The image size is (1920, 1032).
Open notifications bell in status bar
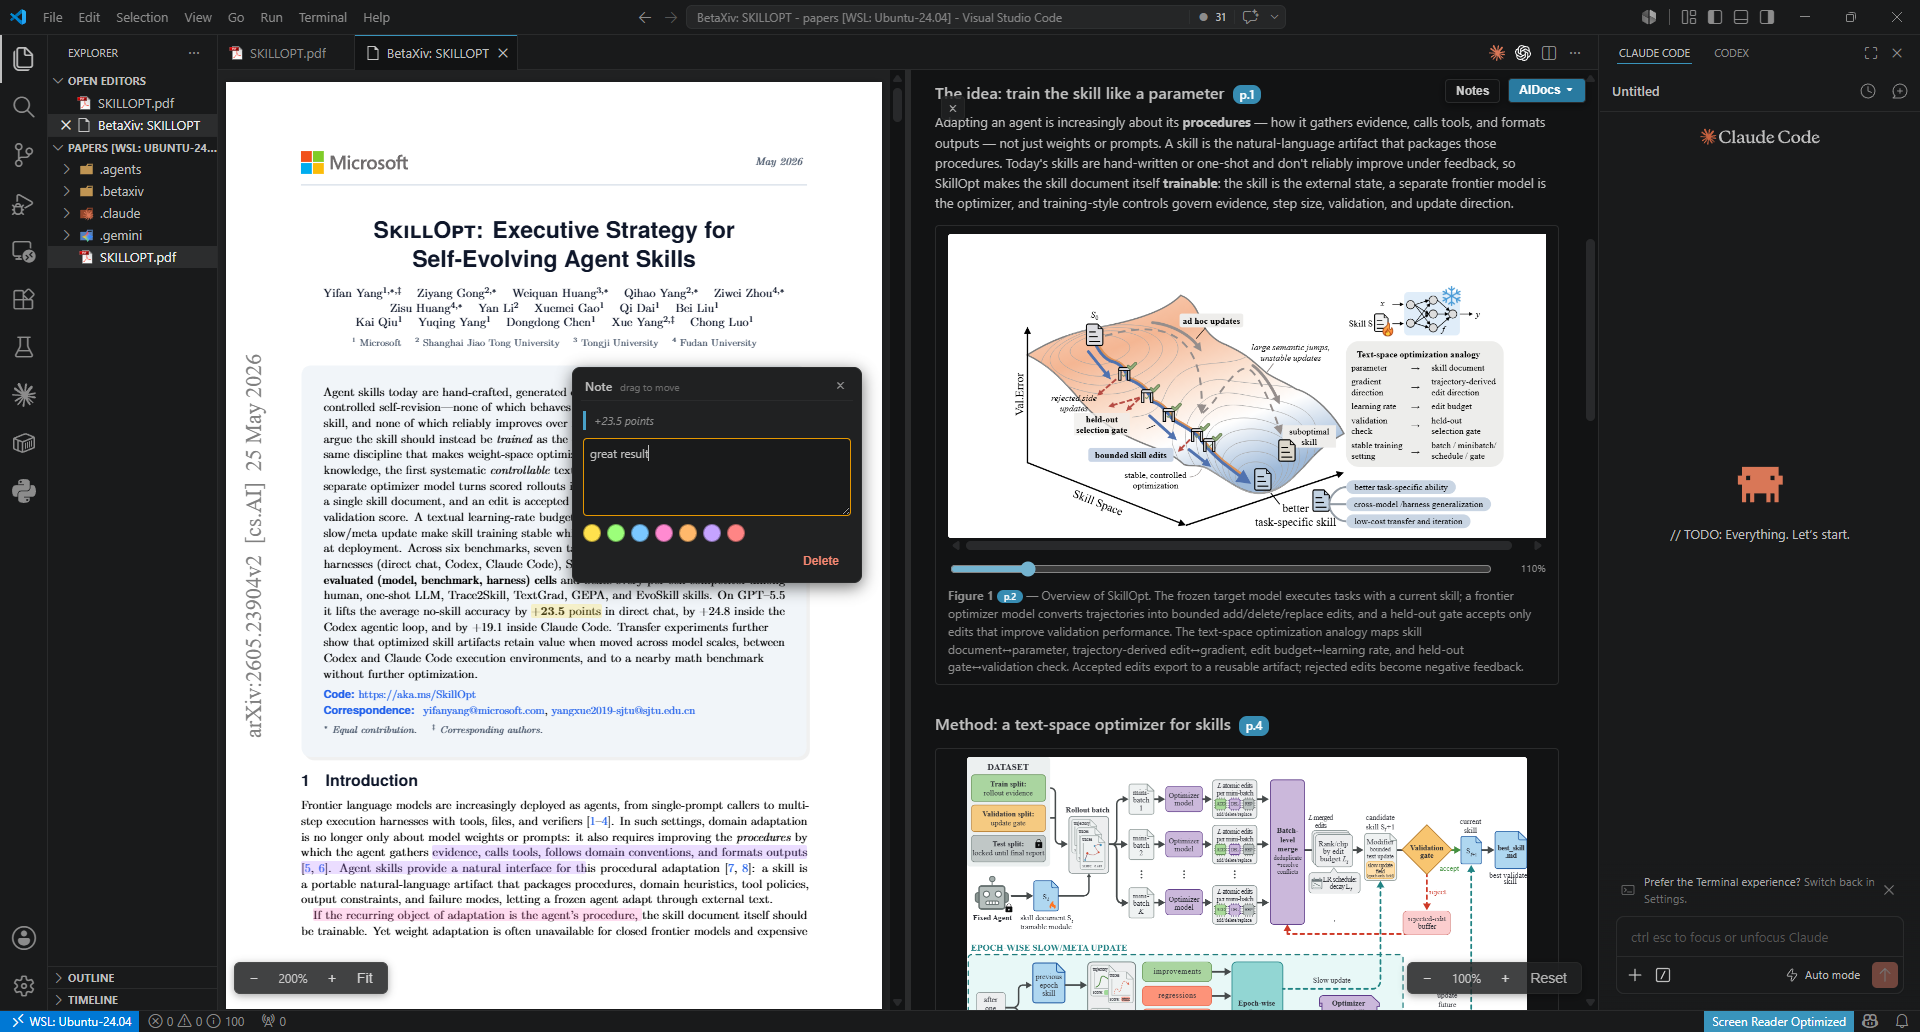pyautogui.click(x=1902, y=1021)
